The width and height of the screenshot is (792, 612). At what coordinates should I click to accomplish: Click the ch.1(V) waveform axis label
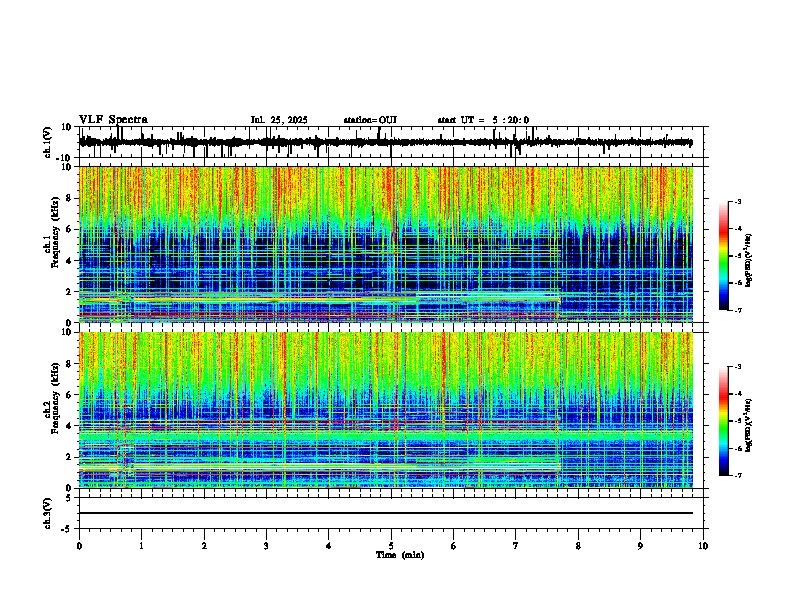(x=48, y=142)
